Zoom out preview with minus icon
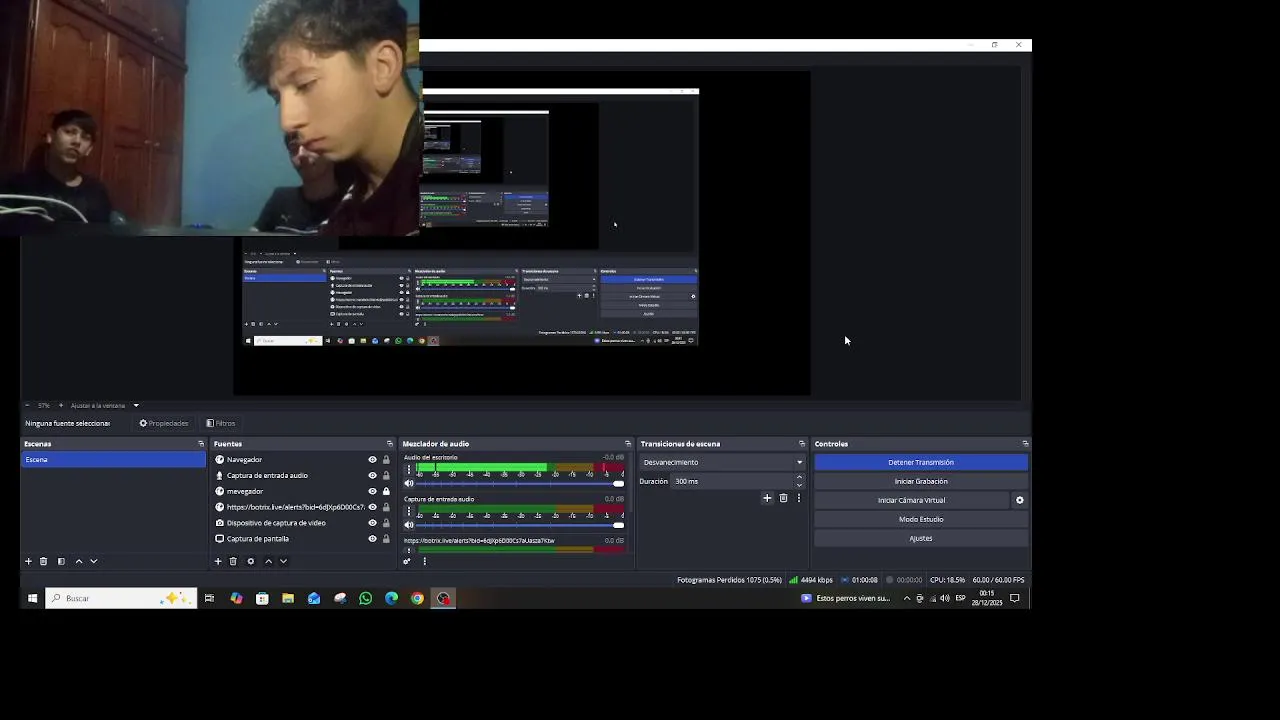This screenshot has width=1280, height=720. (27, 405)
